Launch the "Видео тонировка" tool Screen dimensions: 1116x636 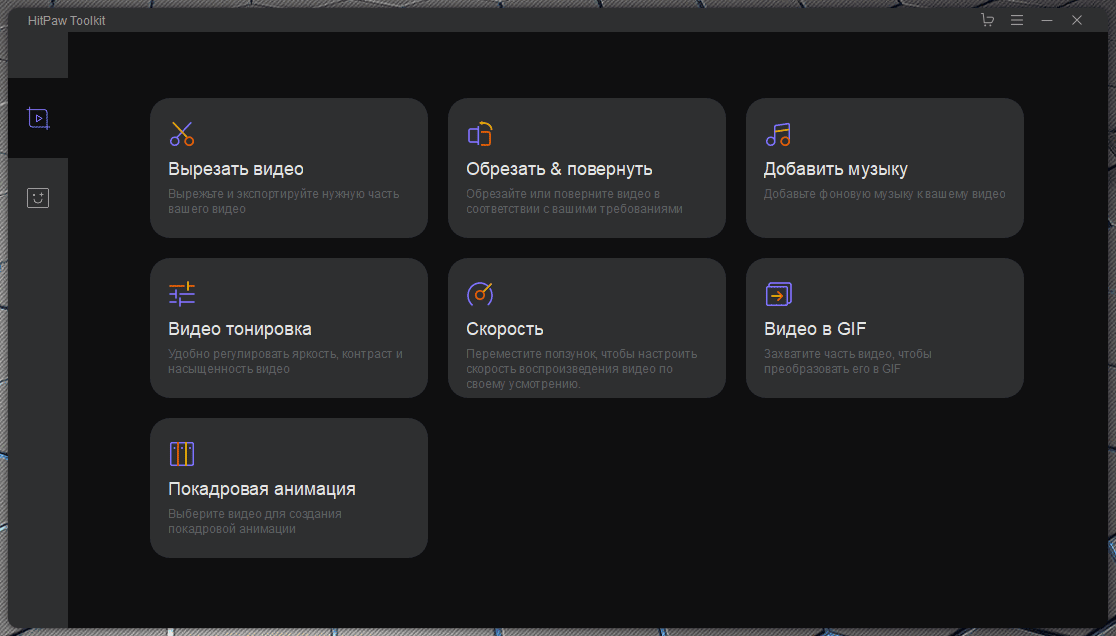point(240,329)
